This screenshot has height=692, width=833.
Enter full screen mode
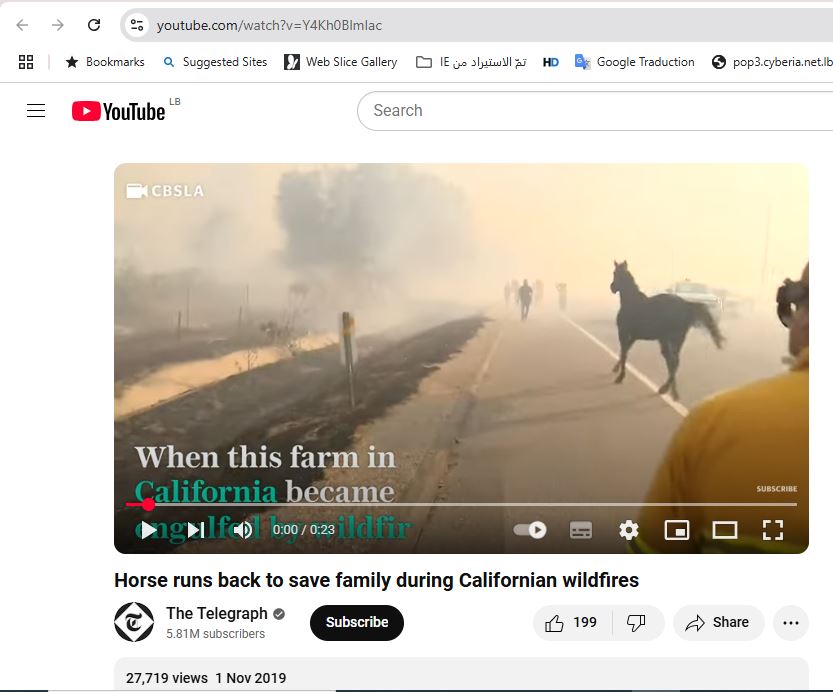tap(773, 530)
